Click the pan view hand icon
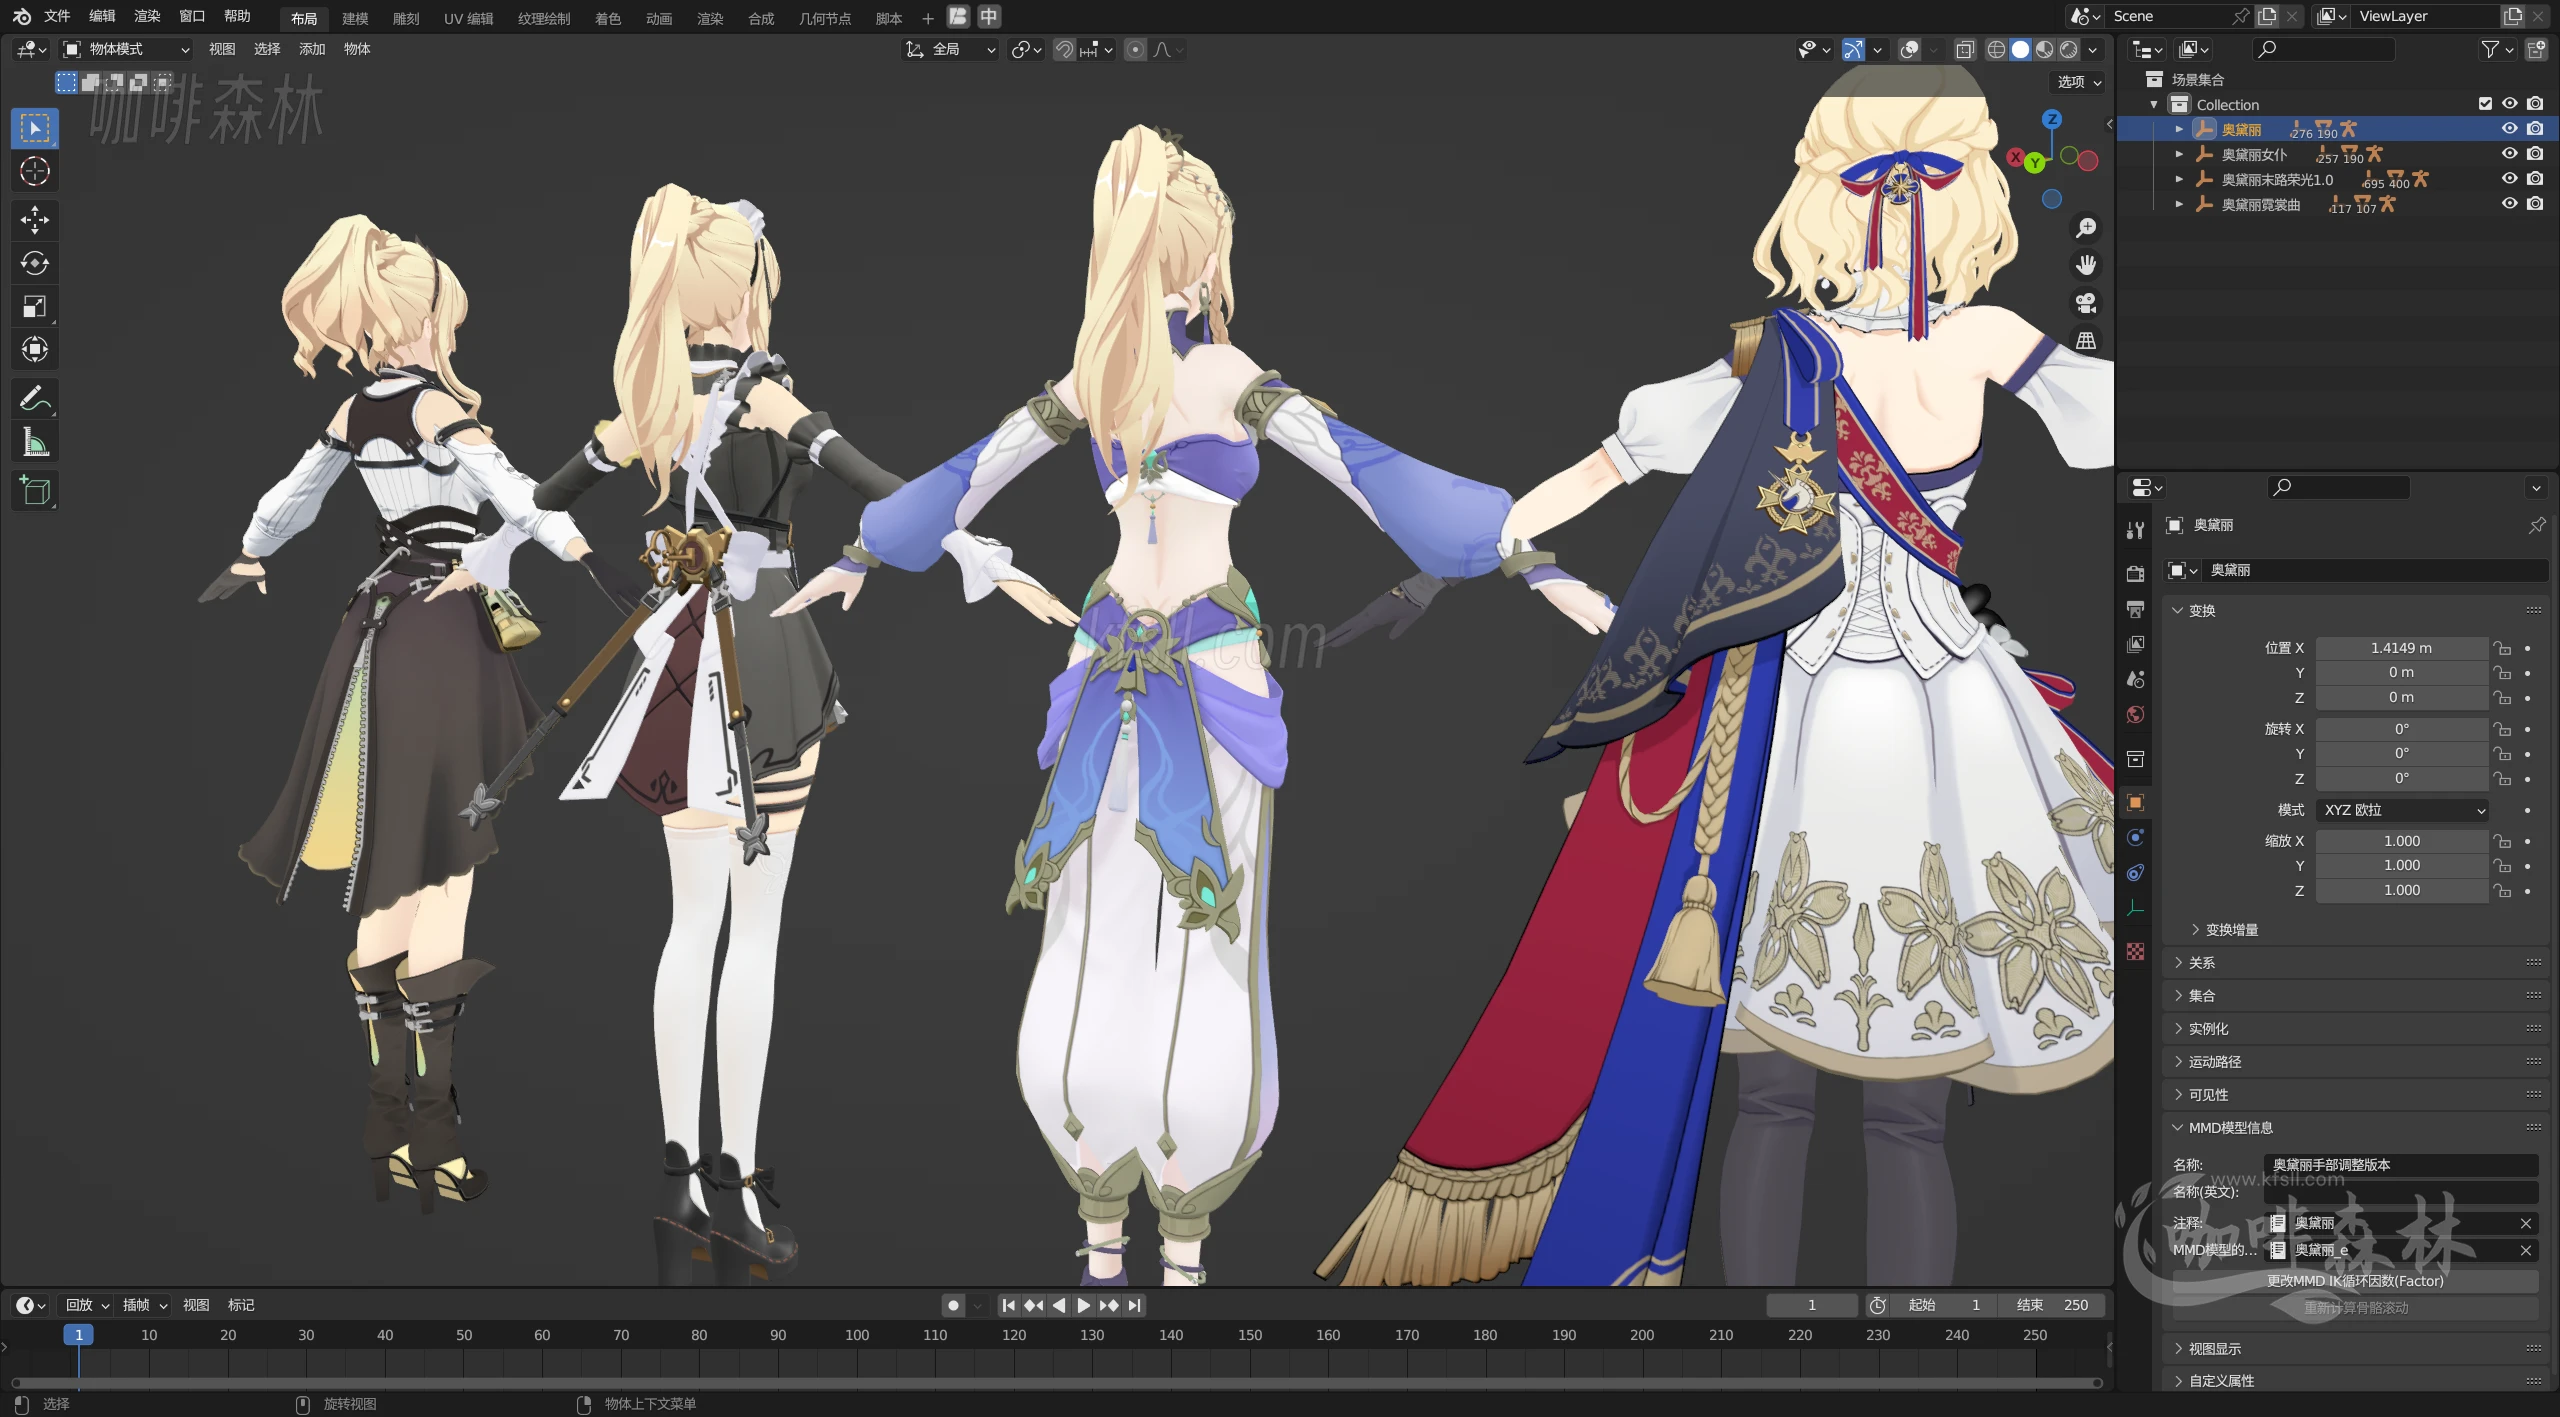The width and height of the screenshot is (2560, 1417). click(x=2086, y=265)
